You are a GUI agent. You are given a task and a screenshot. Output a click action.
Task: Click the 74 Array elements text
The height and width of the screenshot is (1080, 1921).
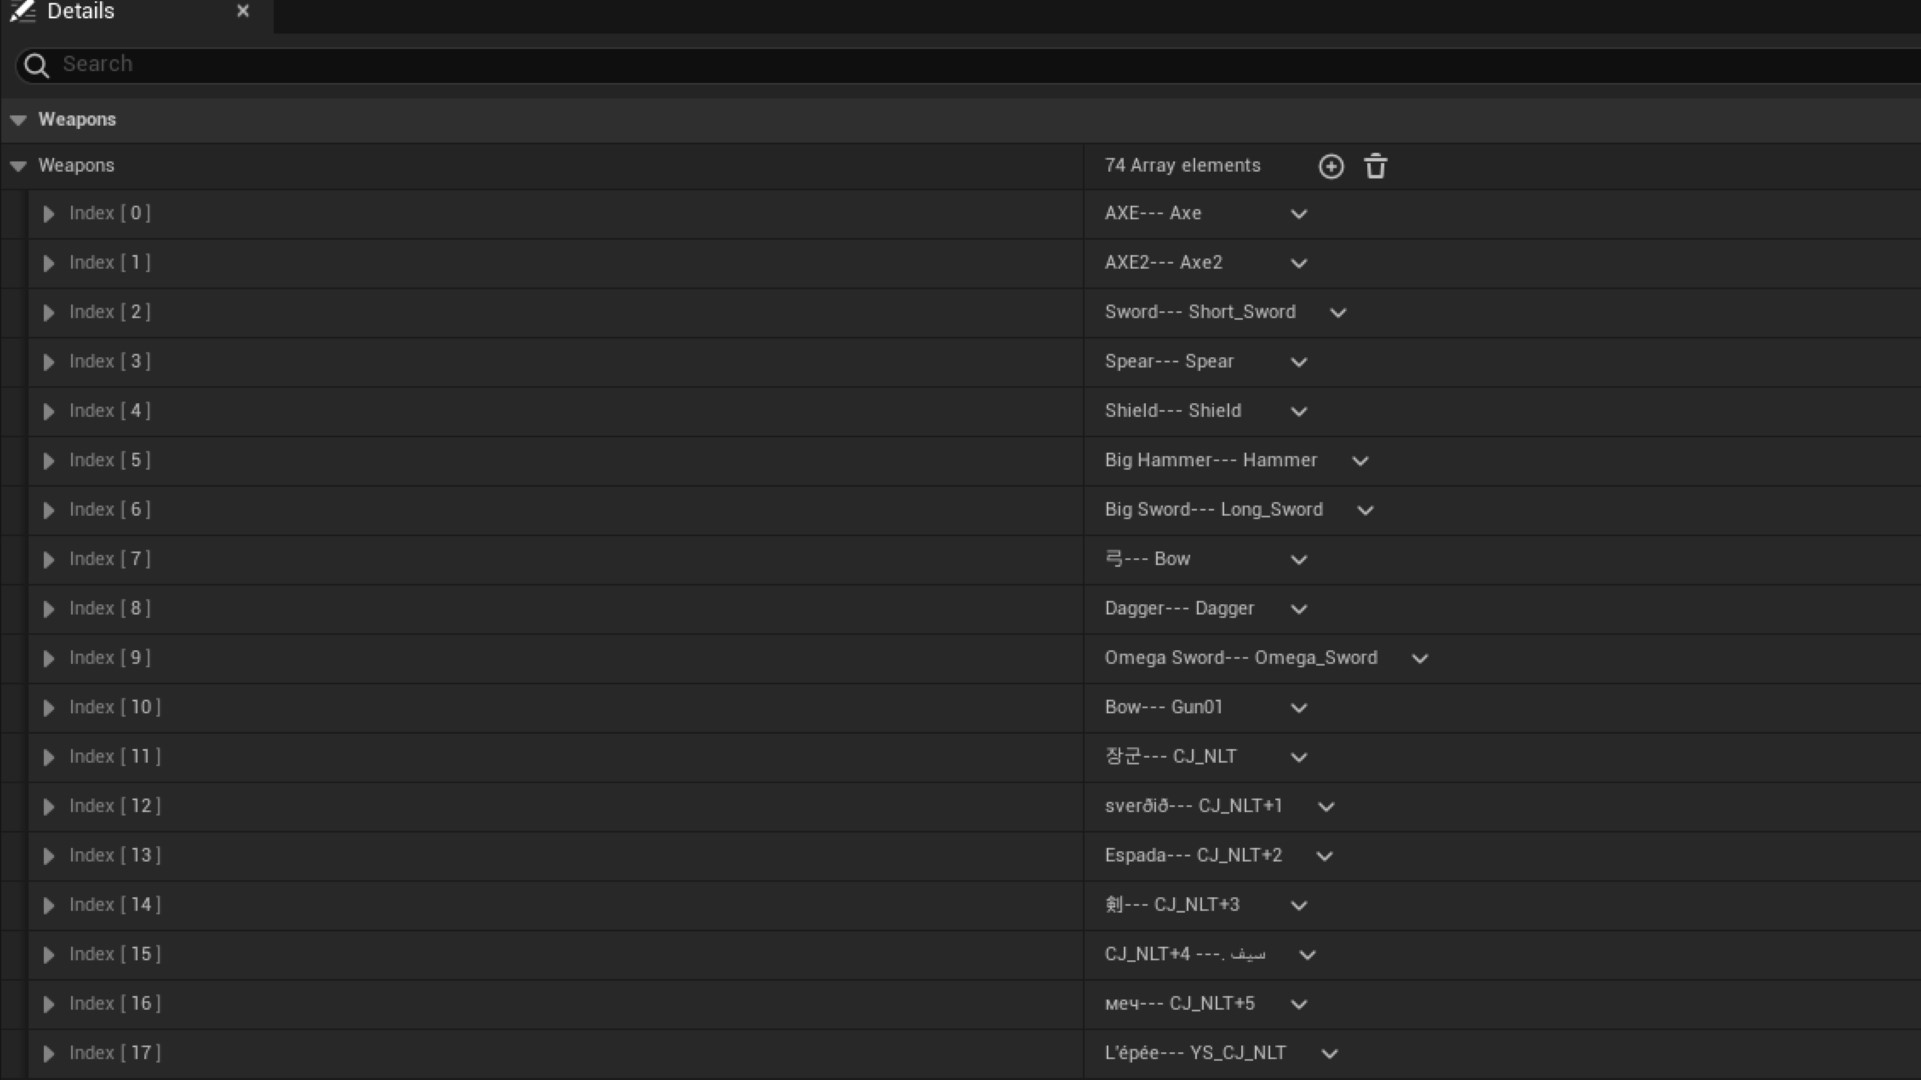[1182, 166]
